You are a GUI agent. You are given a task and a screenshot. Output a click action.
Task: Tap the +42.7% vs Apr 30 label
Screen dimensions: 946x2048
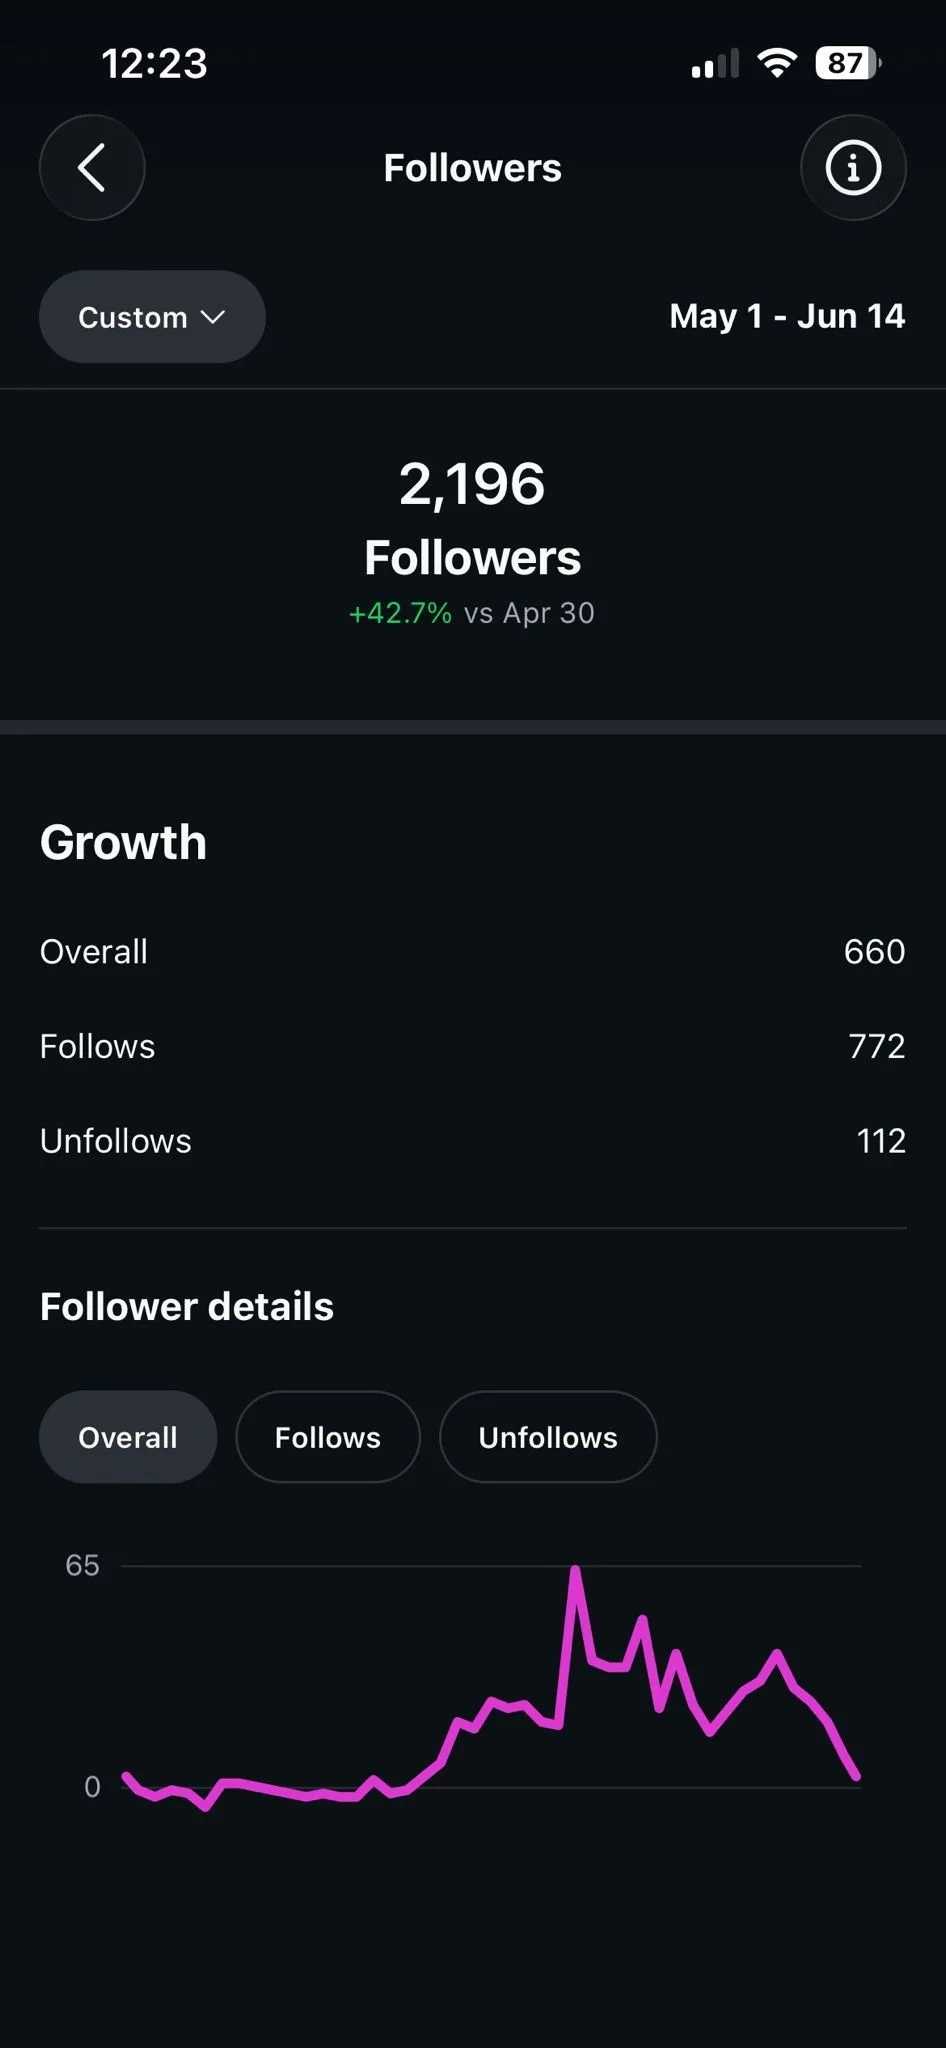472,613
